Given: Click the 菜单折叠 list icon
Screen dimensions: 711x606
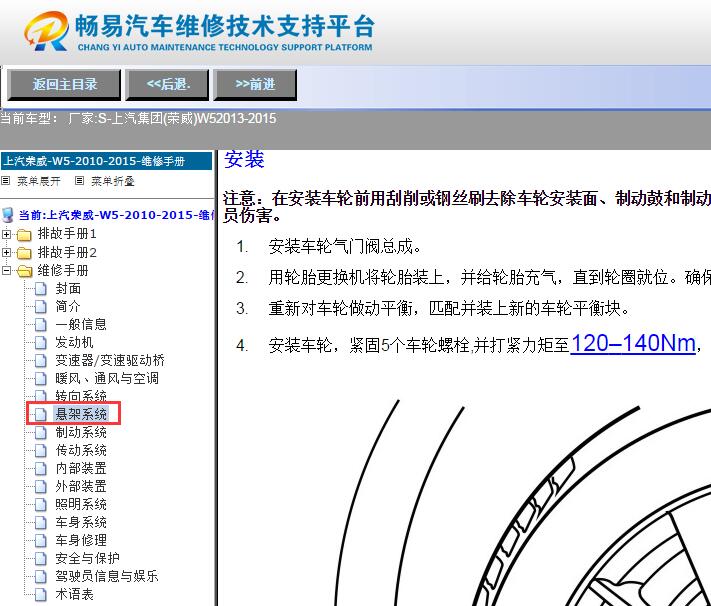Looking at the screenshot, I should 79,181.
